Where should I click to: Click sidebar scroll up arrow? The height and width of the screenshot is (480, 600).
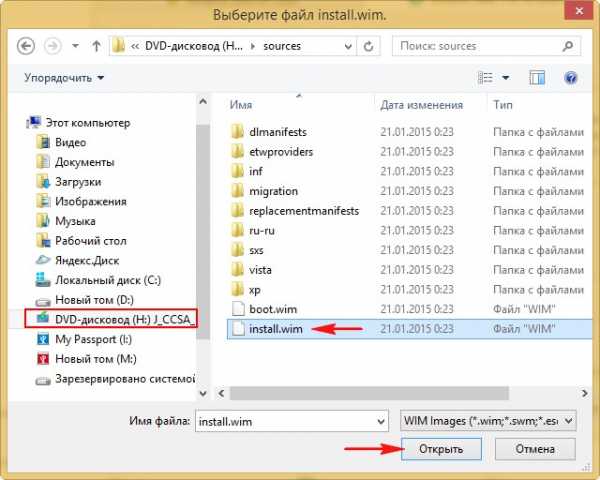(203, 102)
